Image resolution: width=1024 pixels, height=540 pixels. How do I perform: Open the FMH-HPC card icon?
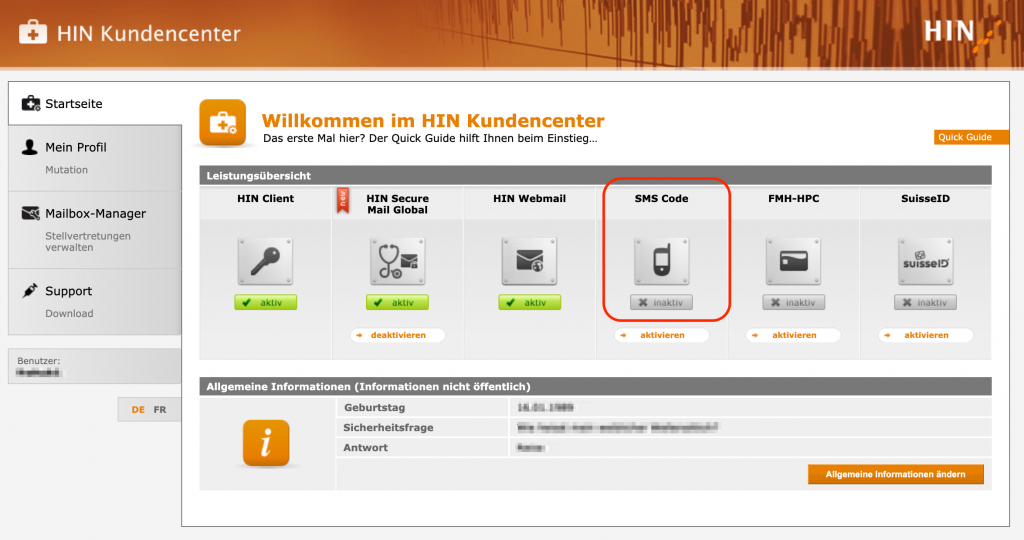[x=793, y=261]
